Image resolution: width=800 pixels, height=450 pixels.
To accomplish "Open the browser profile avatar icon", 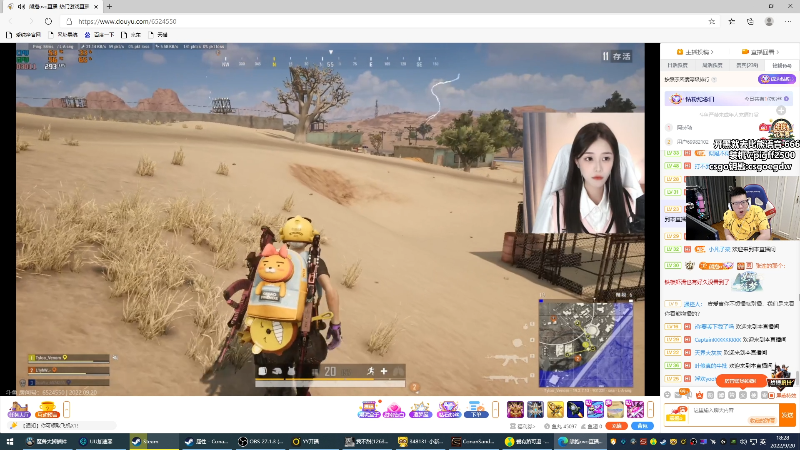I will (769, 21).
